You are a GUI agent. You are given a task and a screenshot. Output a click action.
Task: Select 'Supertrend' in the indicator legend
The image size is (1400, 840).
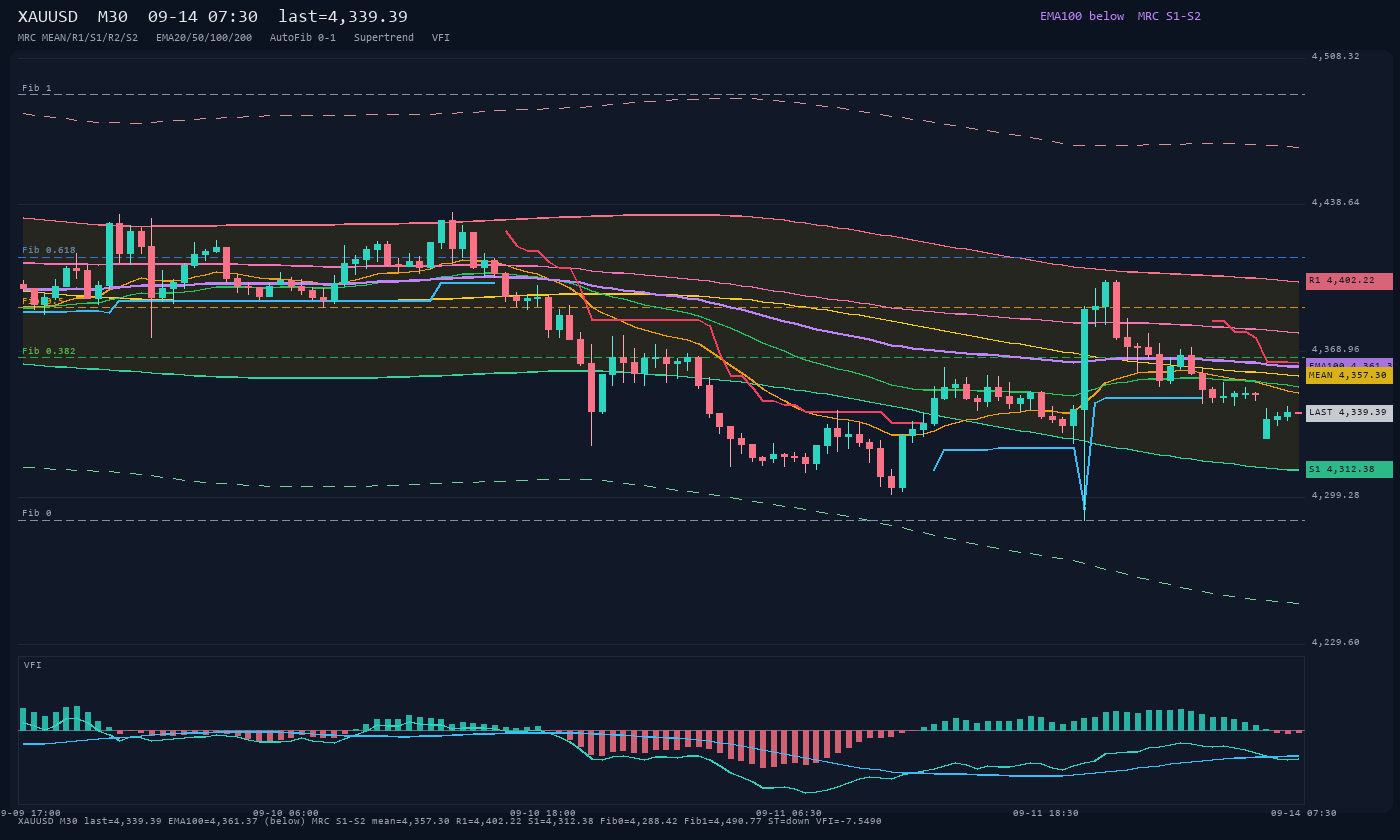pos(384,37)
